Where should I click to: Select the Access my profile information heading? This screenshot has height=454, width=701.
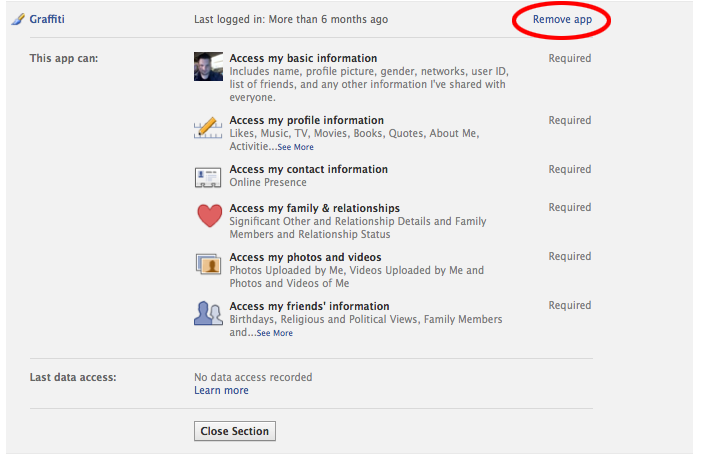[307, 120]
